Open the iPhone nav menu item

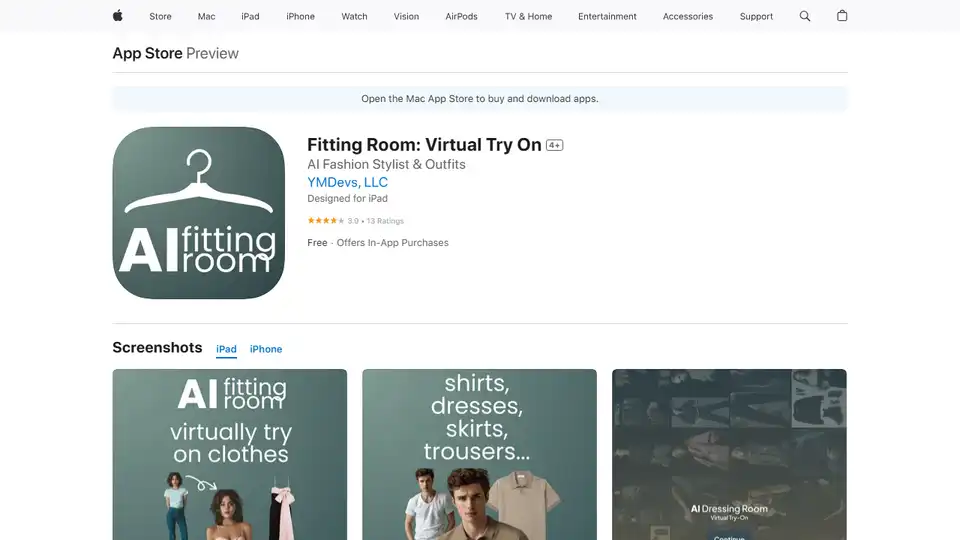click(301, 17)
